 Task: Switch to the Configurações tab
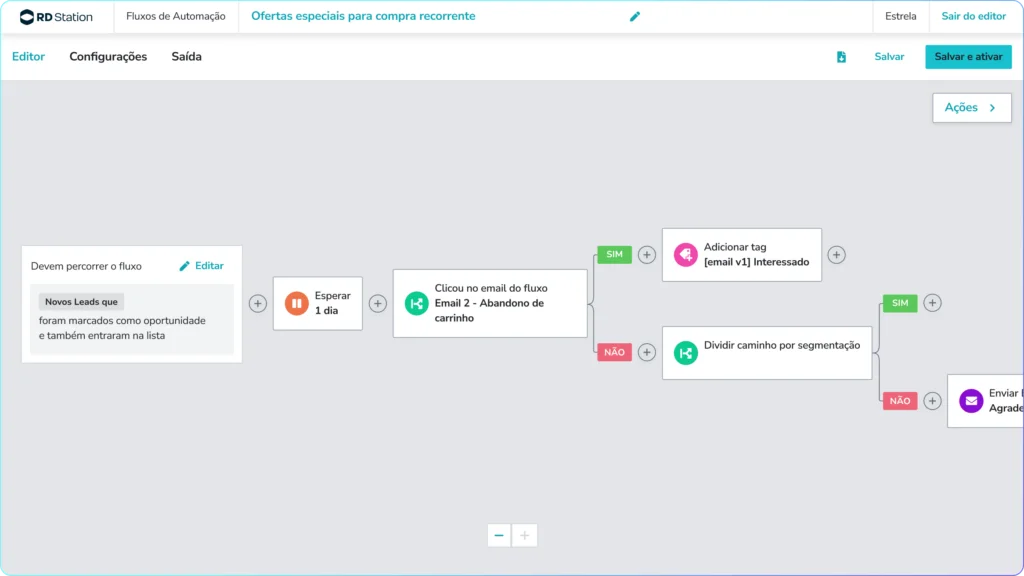point(108,57)
